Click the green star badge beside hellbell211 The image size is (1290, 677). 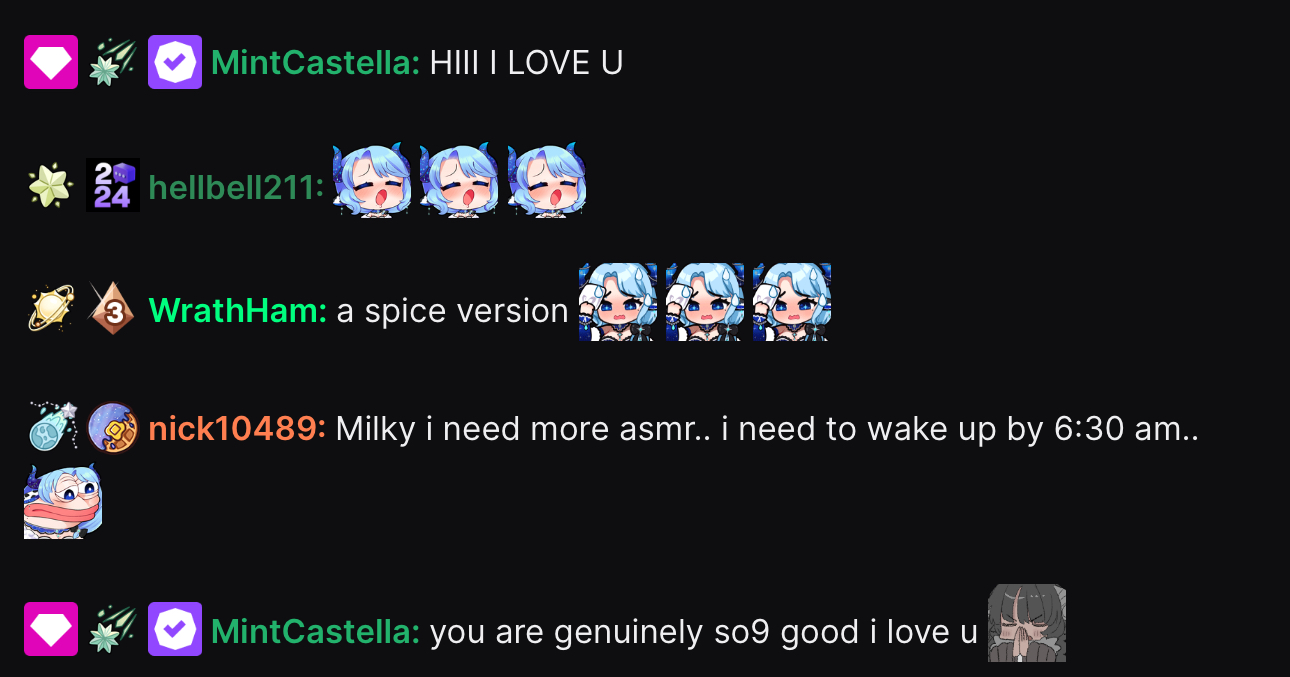click(x=51, y=185)
